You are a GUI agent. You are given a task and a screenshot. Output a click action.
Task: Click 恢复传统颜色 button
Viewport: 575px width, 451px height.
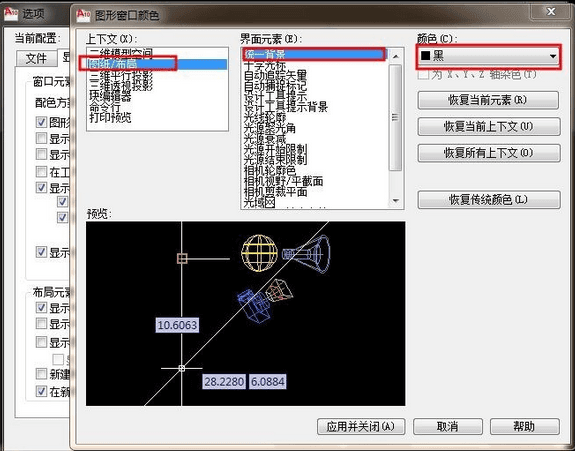(489, 199)
